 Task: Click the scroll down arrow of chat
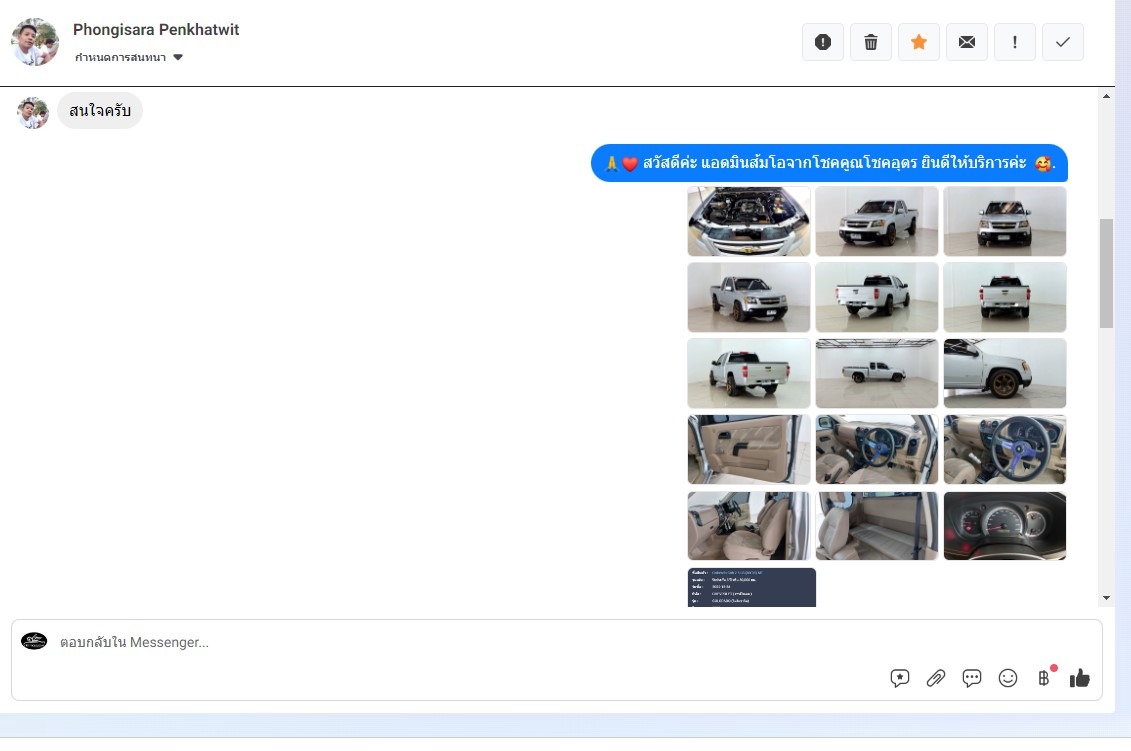point(1106,598)
